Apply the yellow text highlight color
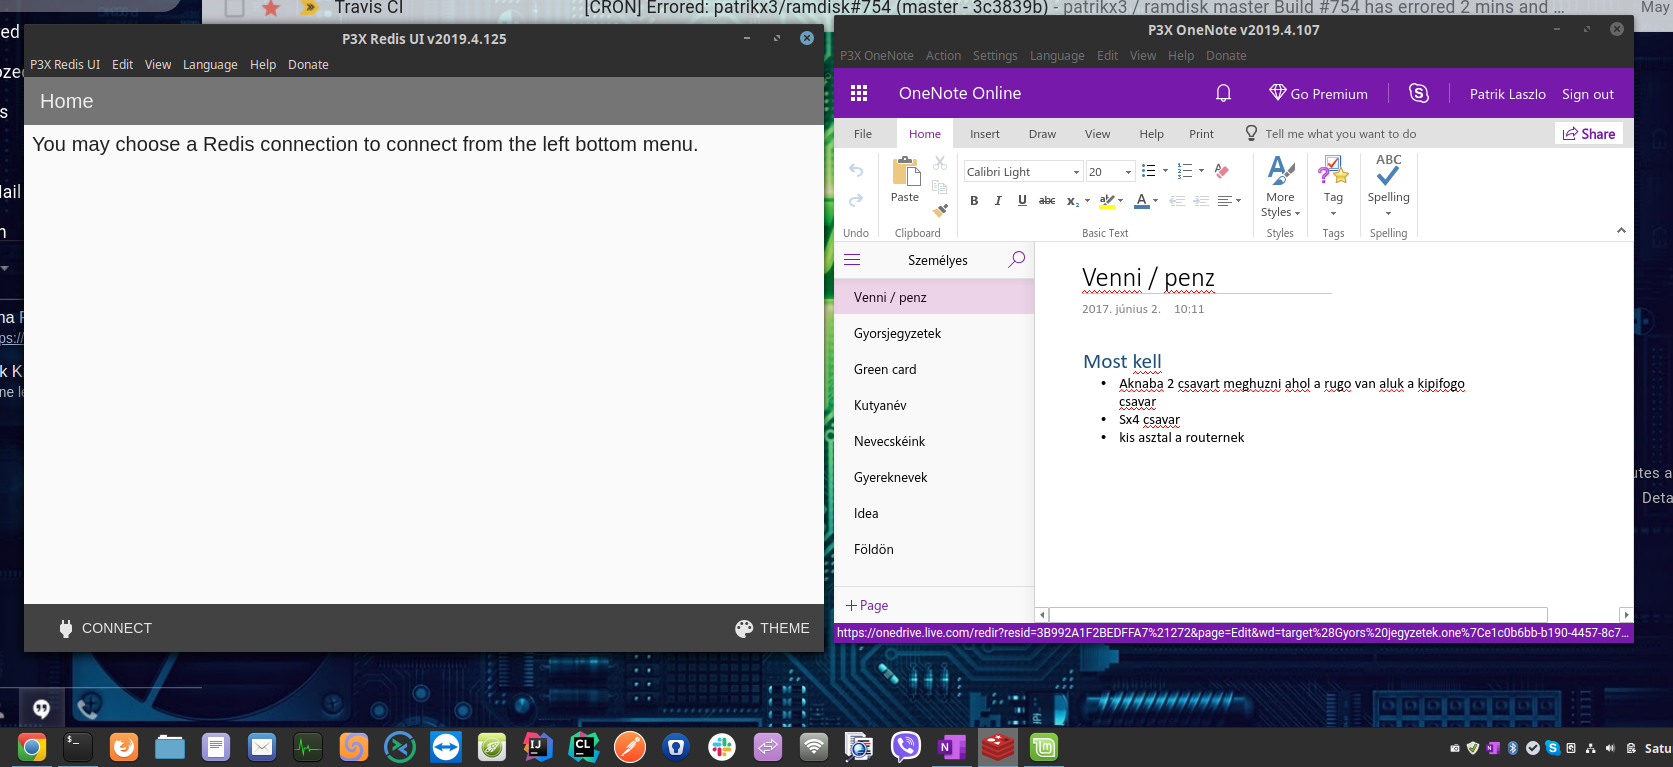 [1106, 201]
